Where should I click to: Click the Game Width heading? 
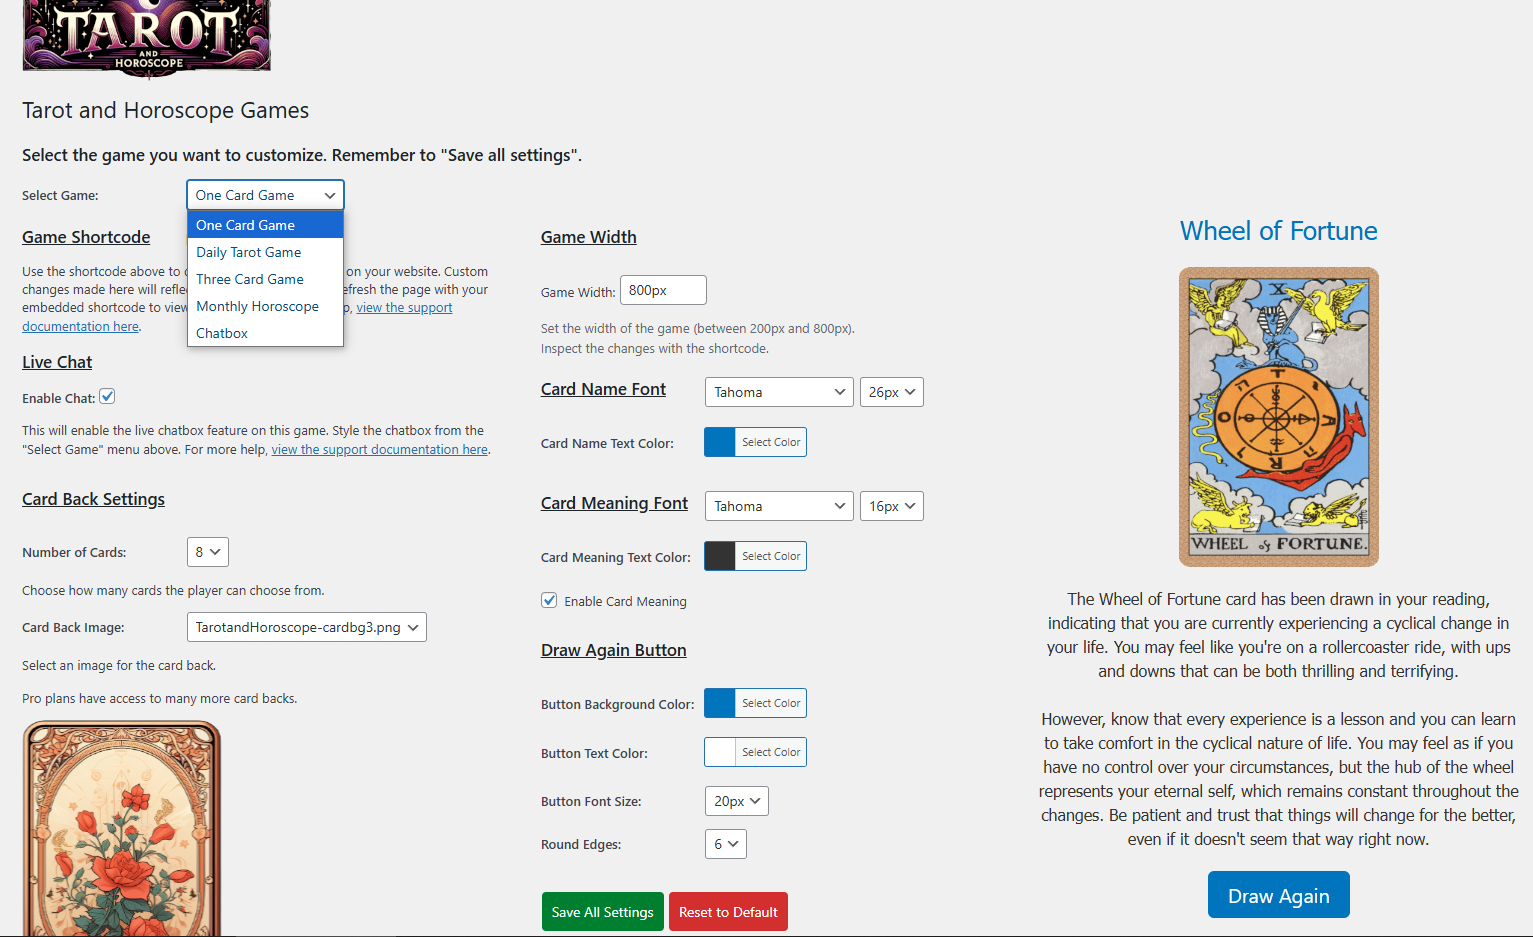(589, 237)
